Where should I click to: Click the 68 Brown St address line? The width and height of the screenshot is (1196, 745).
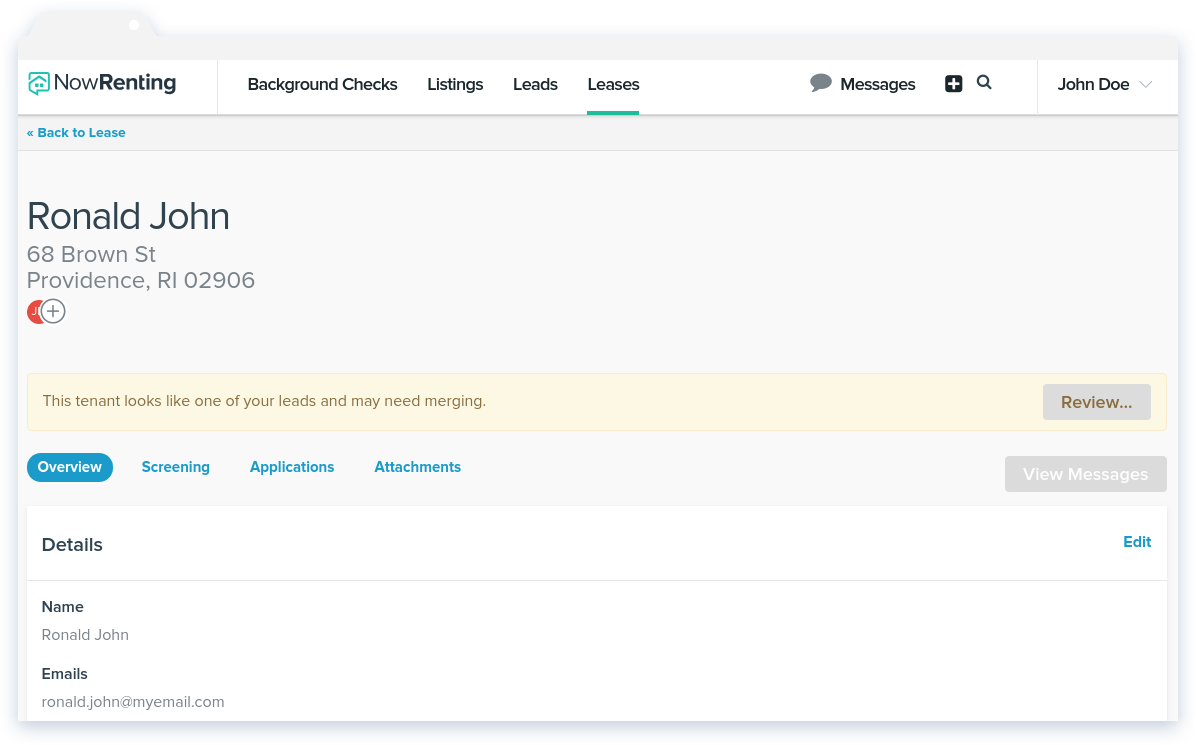click(x=92, y=254)
